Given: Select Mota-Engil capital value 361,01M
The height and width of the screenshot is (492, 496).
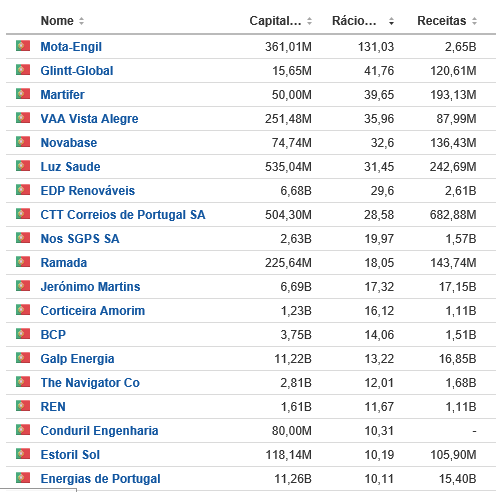Looking at the screenshot, I should 288,47.
